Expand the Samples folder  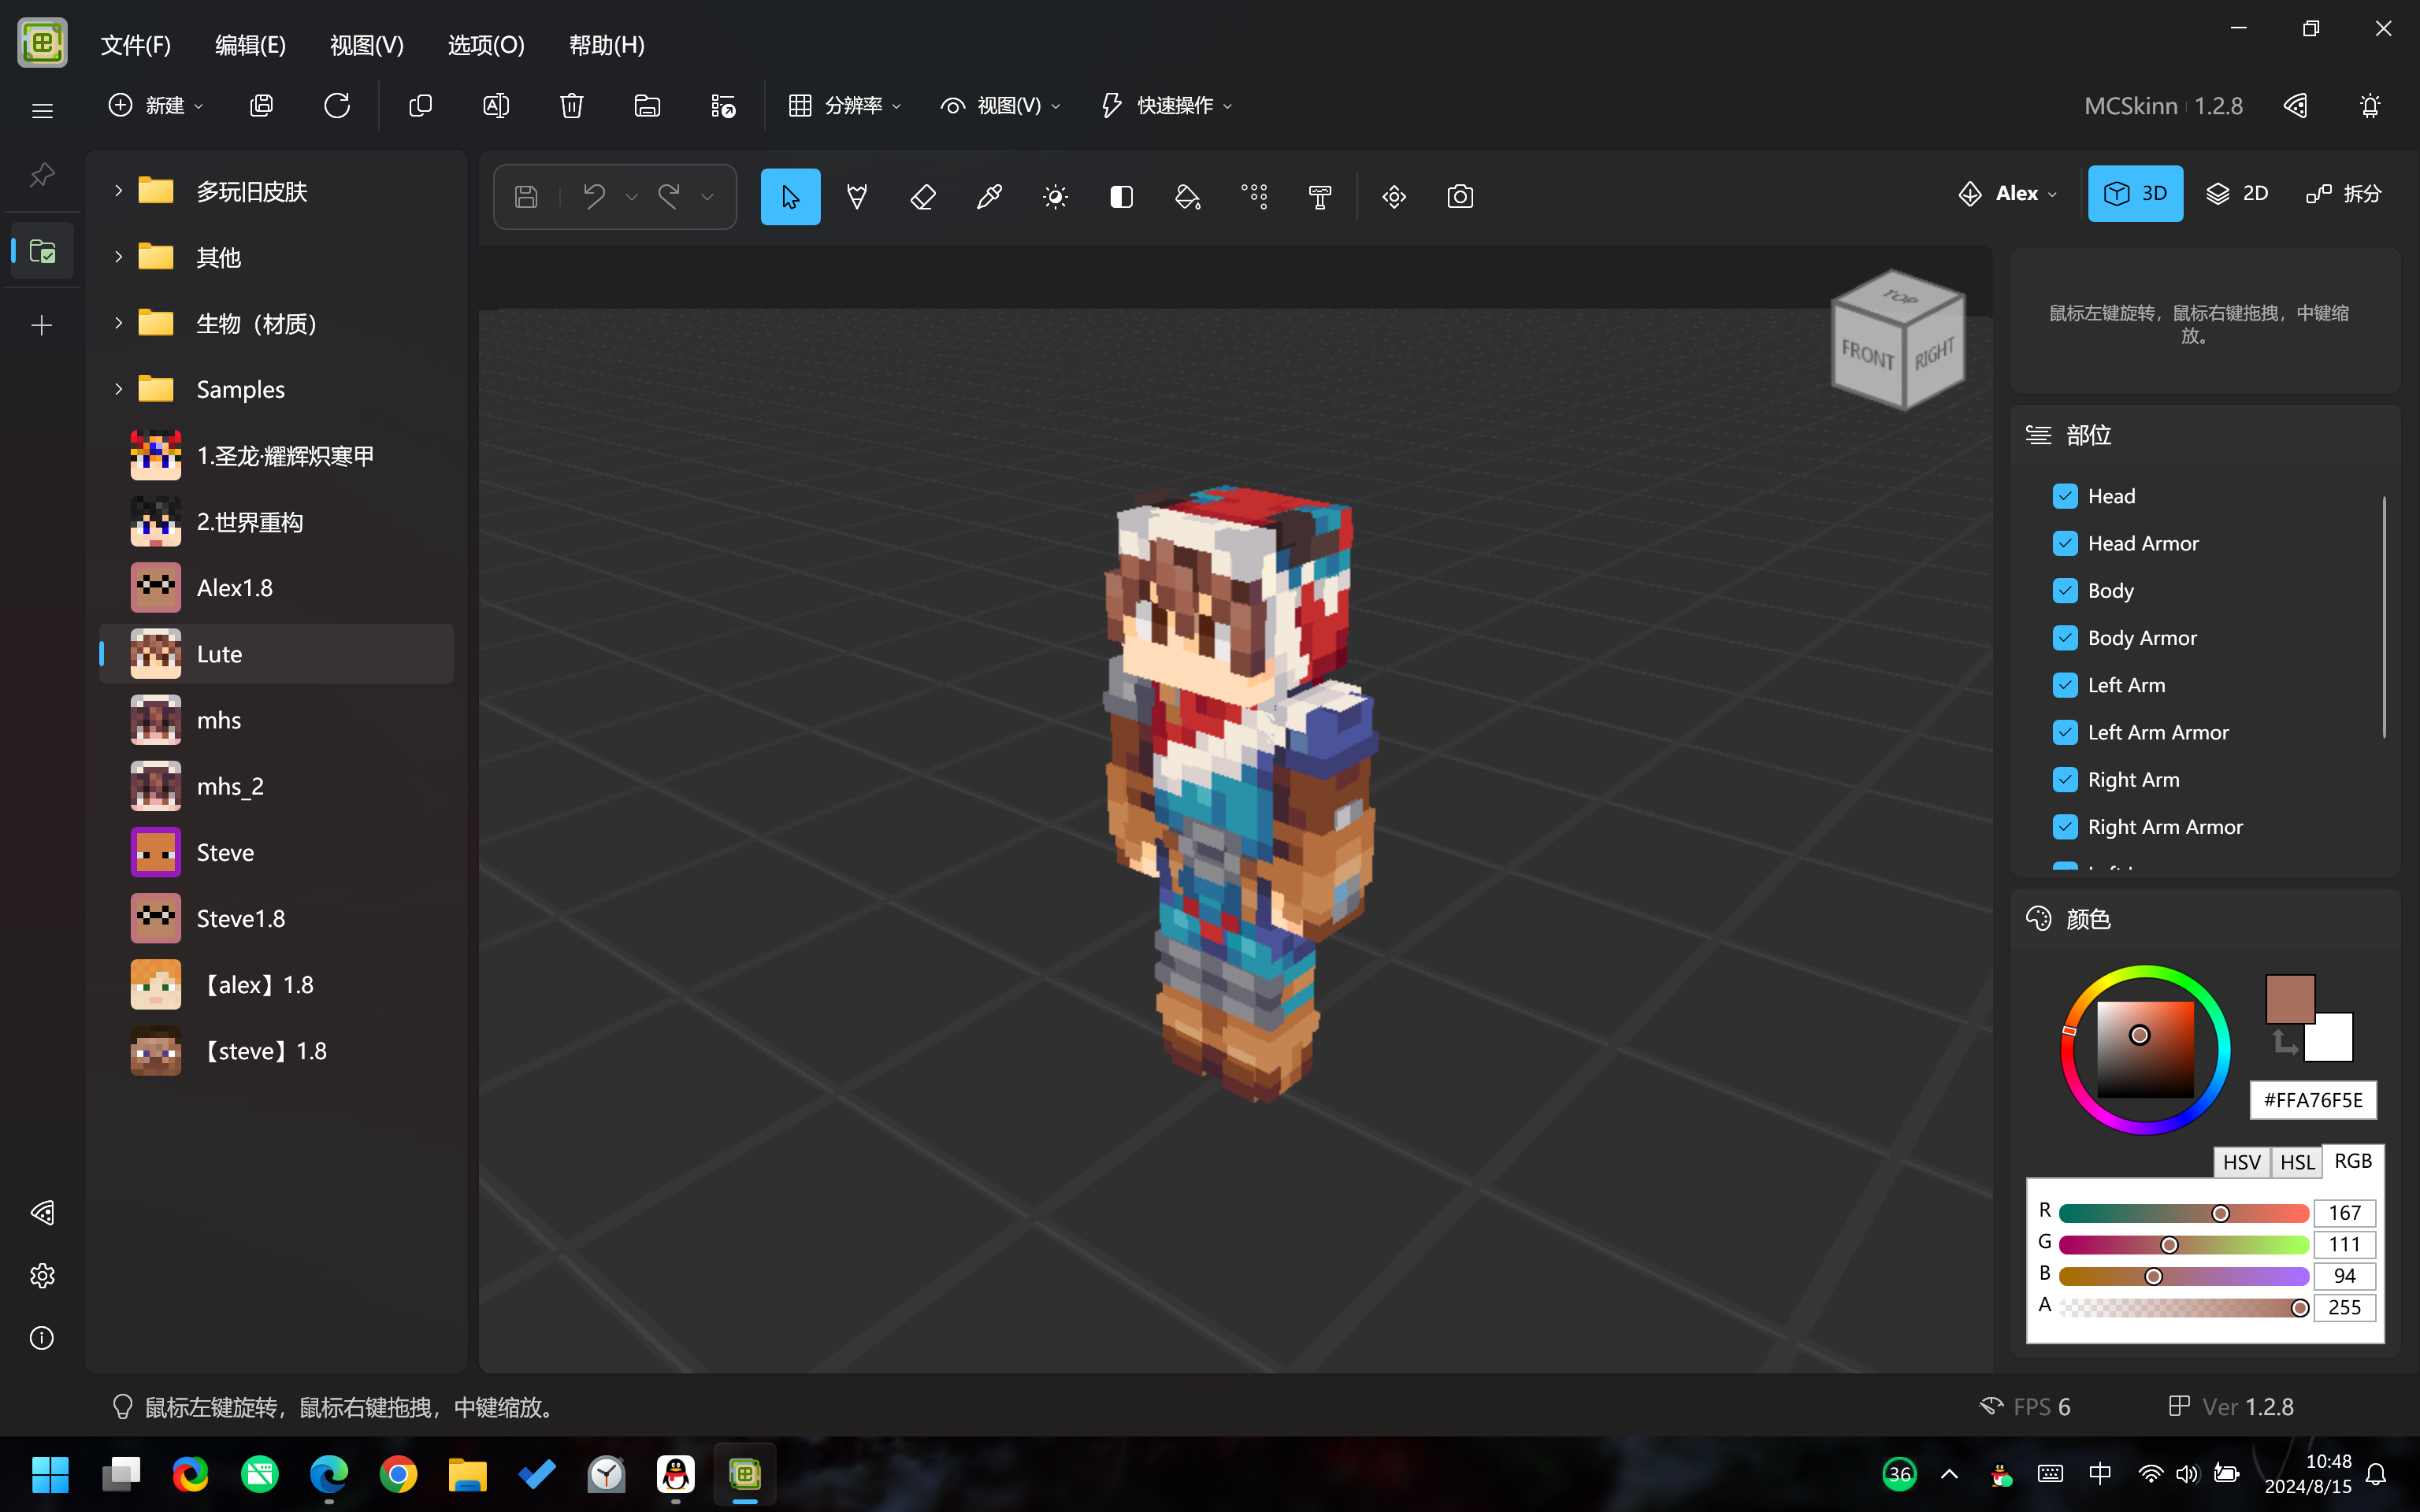pyautogui.click(x=118, y=389)
